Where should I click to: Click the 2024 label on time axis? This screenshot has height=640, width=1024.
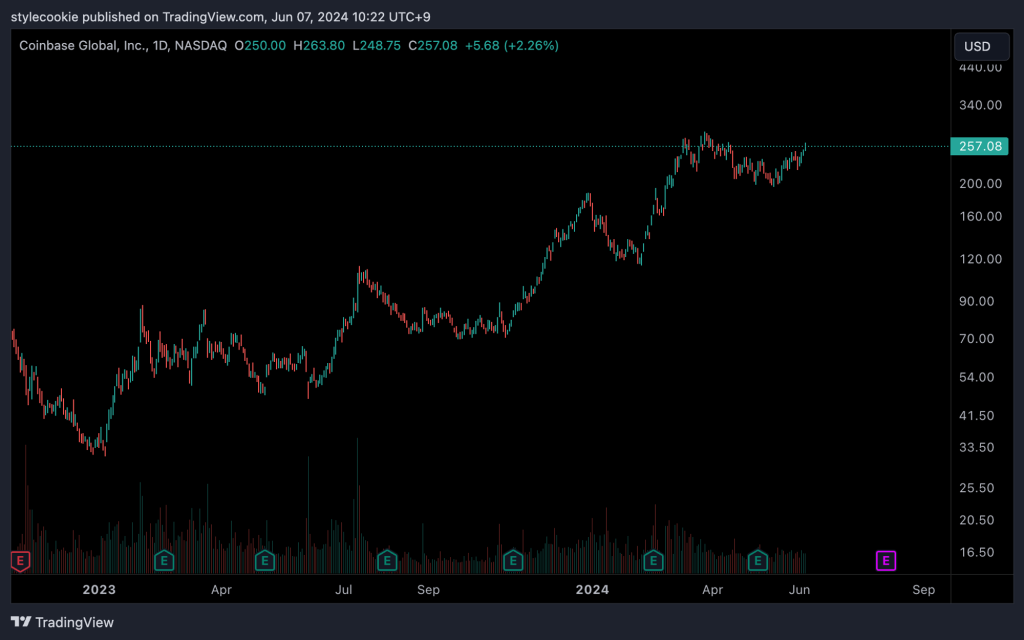(592, 590)
